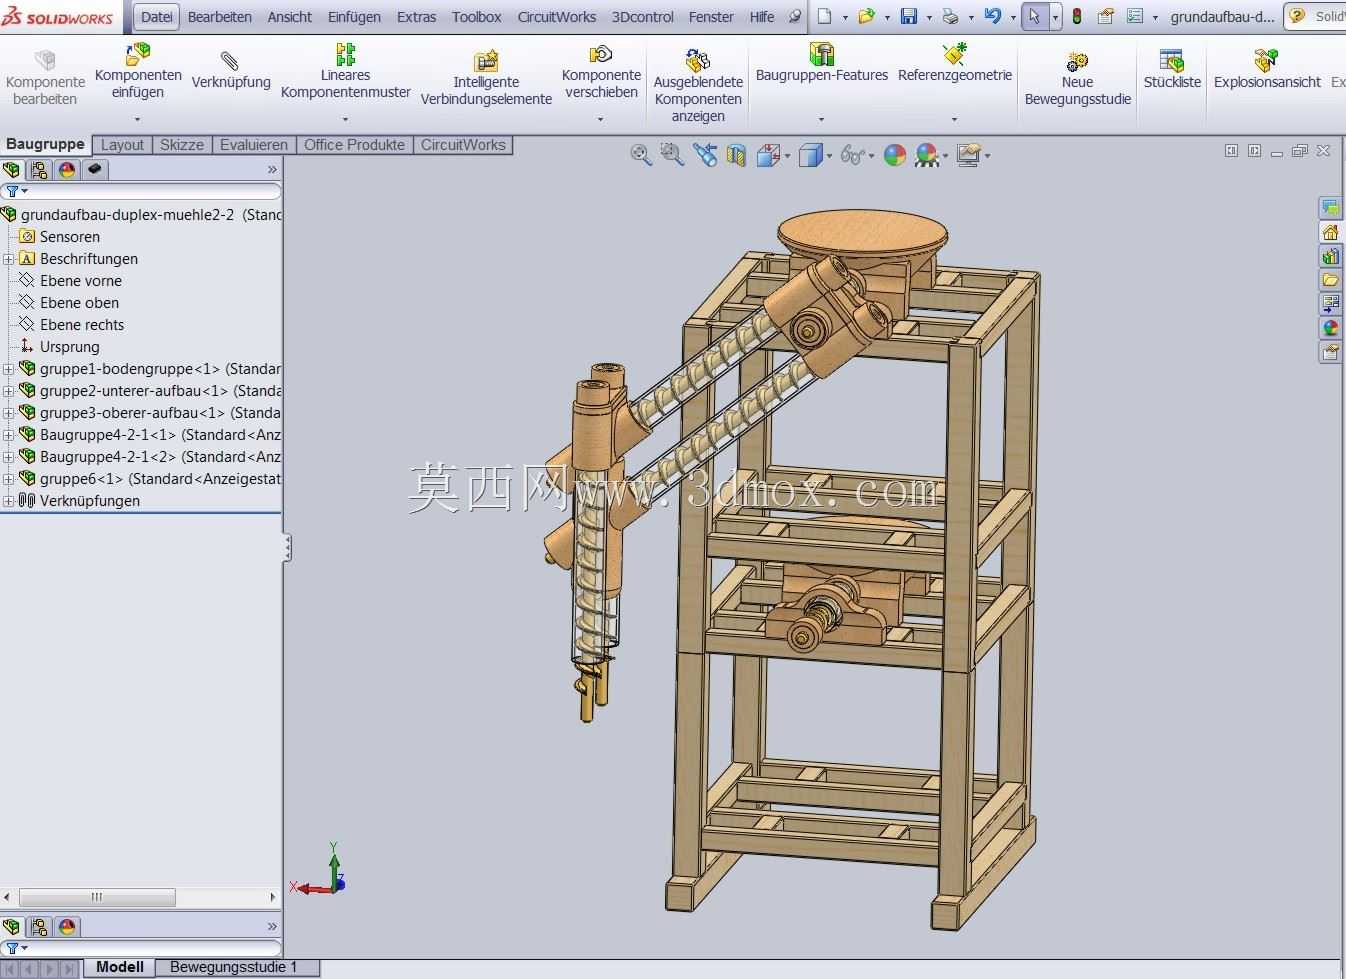The height and width of the screenshot is (979, 1346).
Task: Open the File Explorer folder in task pane
Action: tap(1330, 280)
